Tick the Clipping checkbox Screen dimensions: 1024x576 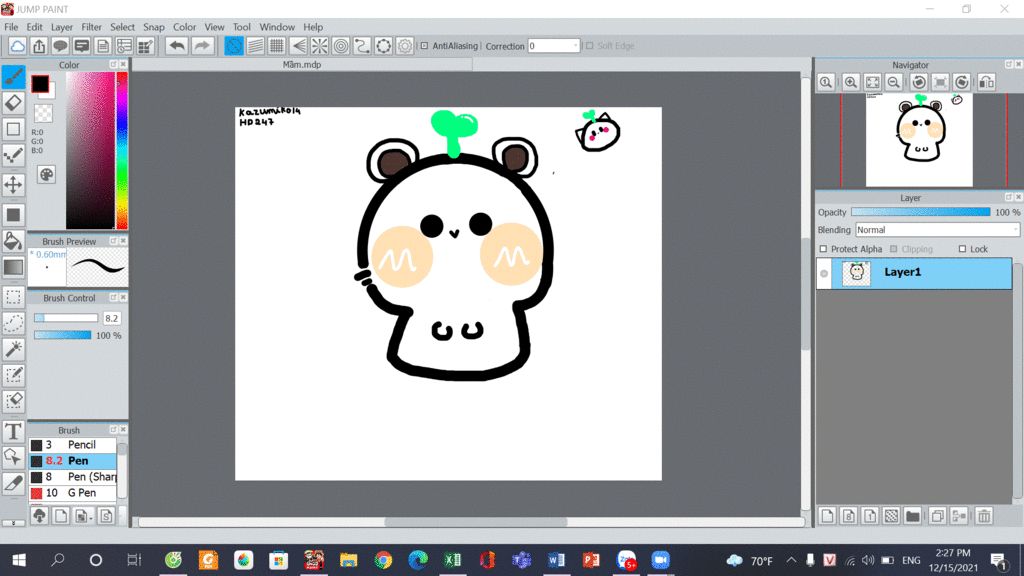pos(894,249)
